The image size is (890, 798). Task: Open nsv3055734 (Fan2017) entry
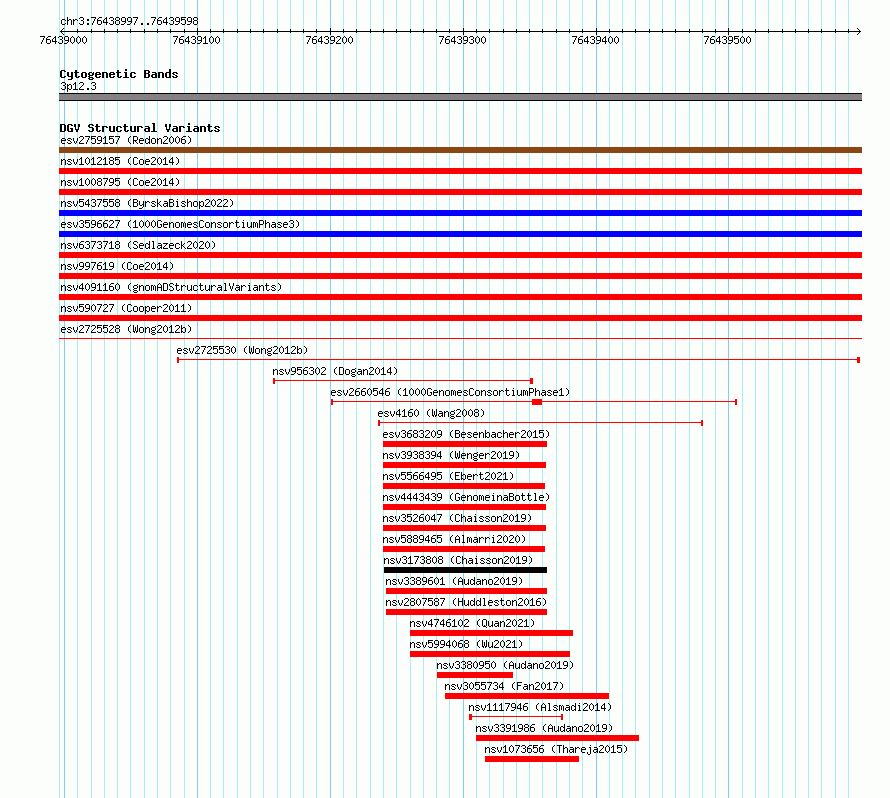click(x=504, y=686)
